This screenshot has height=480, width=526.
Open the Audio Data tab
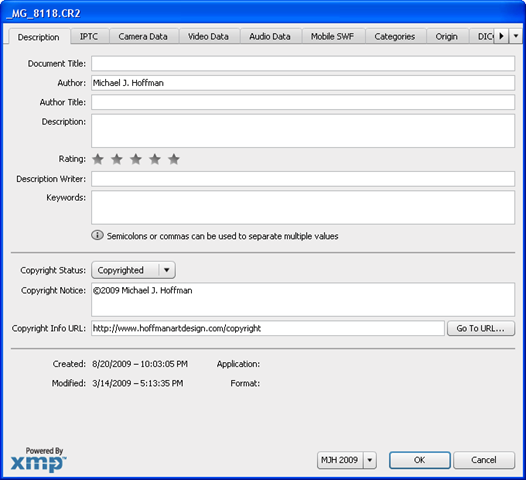270,36
